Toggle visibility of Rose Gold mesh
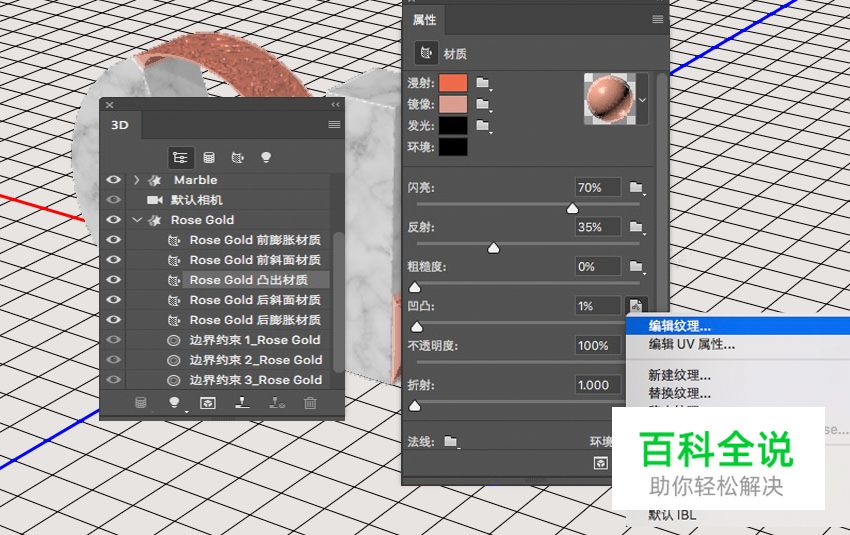This screenshot has width=850, height=535. pos(113,220)
